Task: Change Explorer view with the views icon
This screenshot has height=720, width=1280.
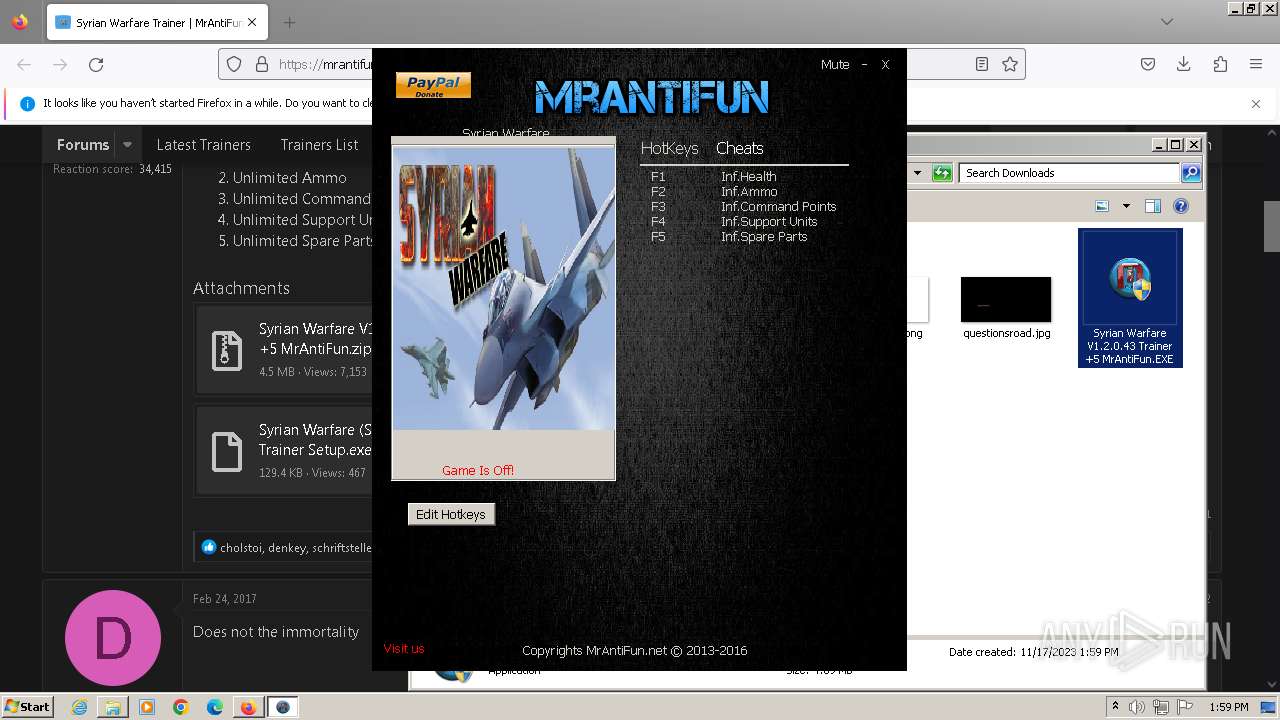Action: 1102,206
